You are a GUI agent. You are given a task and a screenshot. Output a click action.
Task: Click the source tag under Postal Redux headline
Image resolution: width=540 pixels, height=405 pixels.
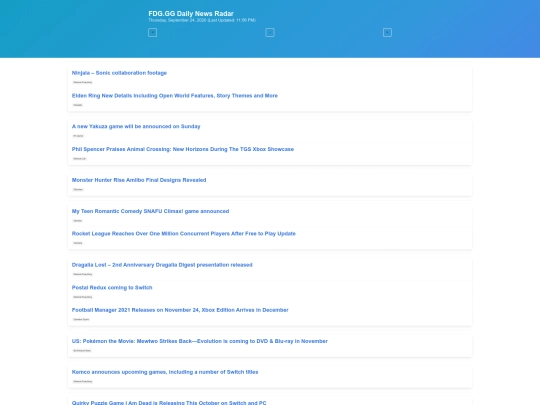point(83,297)
